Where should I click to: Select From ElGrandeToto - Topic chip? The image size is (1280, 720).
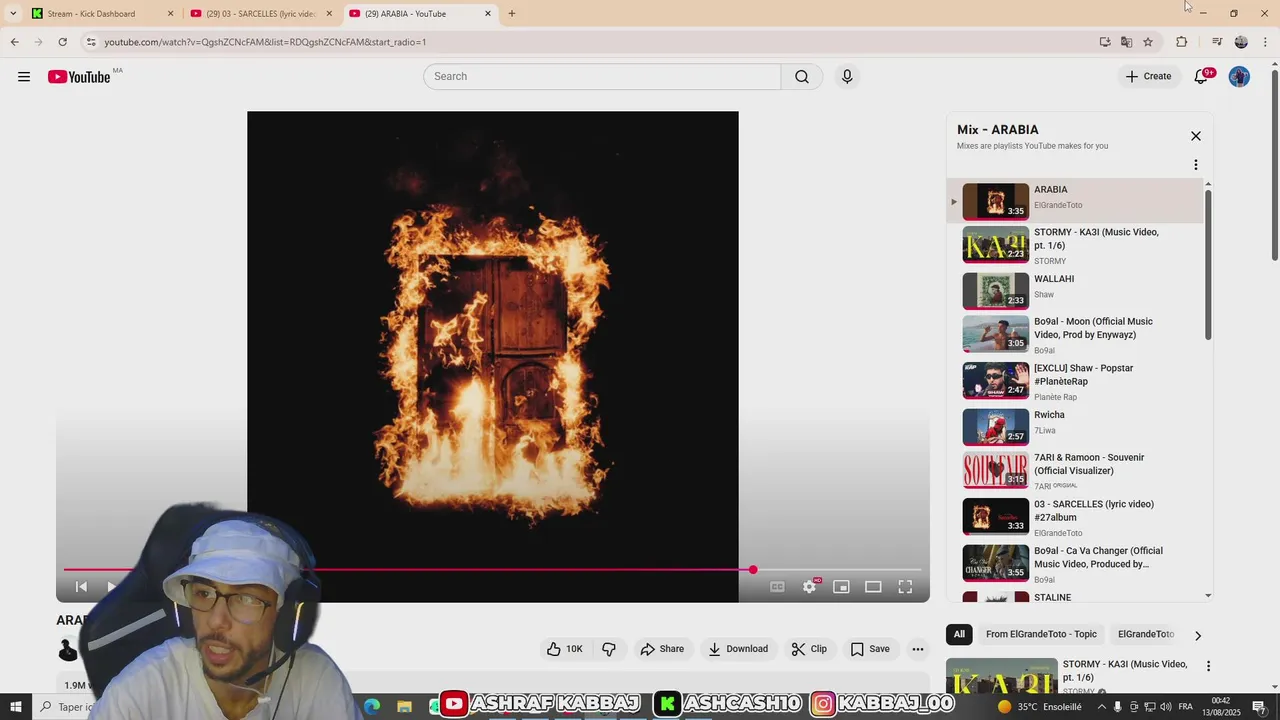tap(1041, 634)
